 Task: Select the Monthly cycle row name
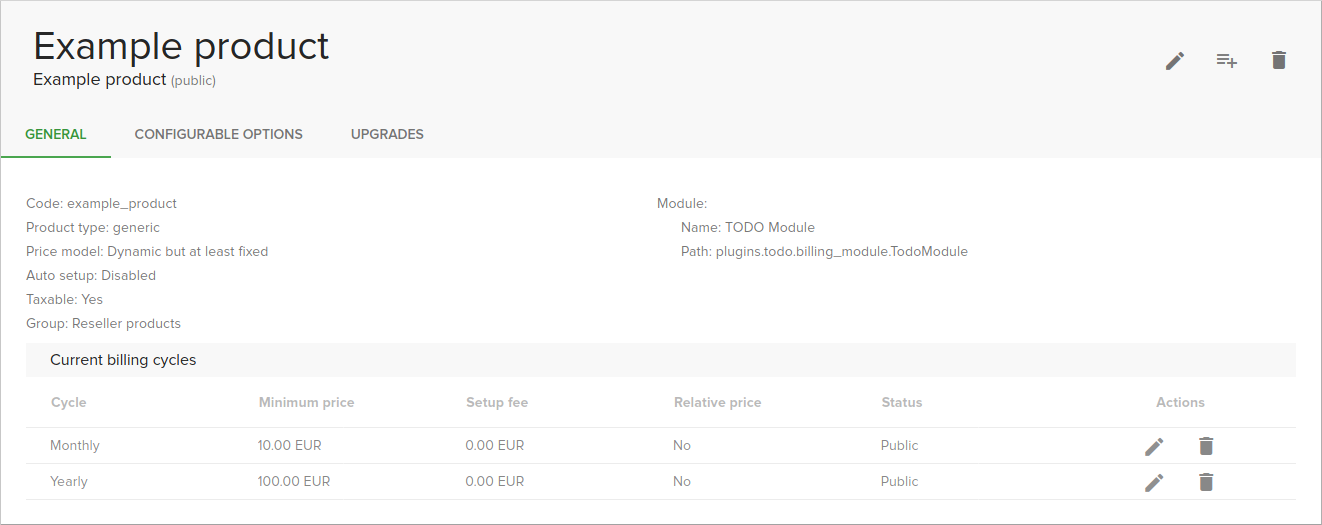[x=75, y=445]
